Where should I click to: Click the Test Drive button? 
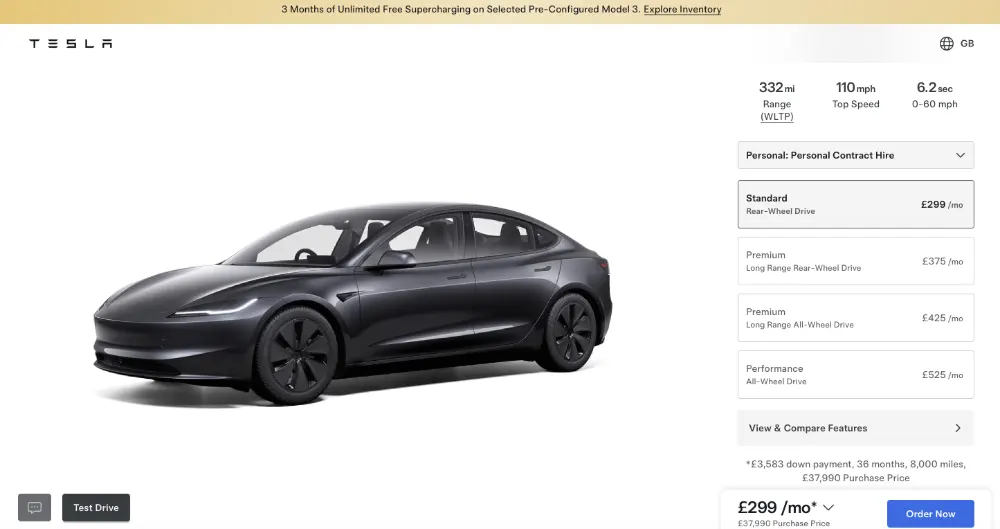[x=96, y=507]
